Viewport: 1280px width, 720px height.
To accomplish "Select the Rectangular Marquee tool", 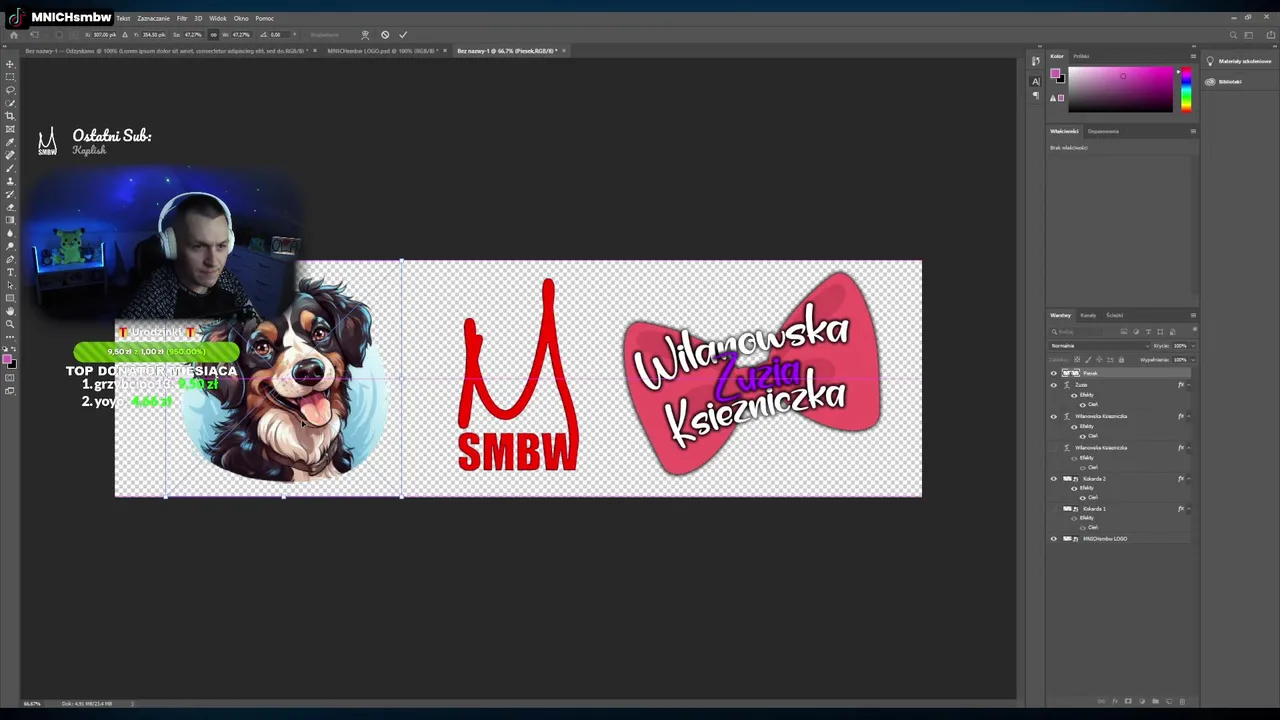I will (x=10, y=77).
